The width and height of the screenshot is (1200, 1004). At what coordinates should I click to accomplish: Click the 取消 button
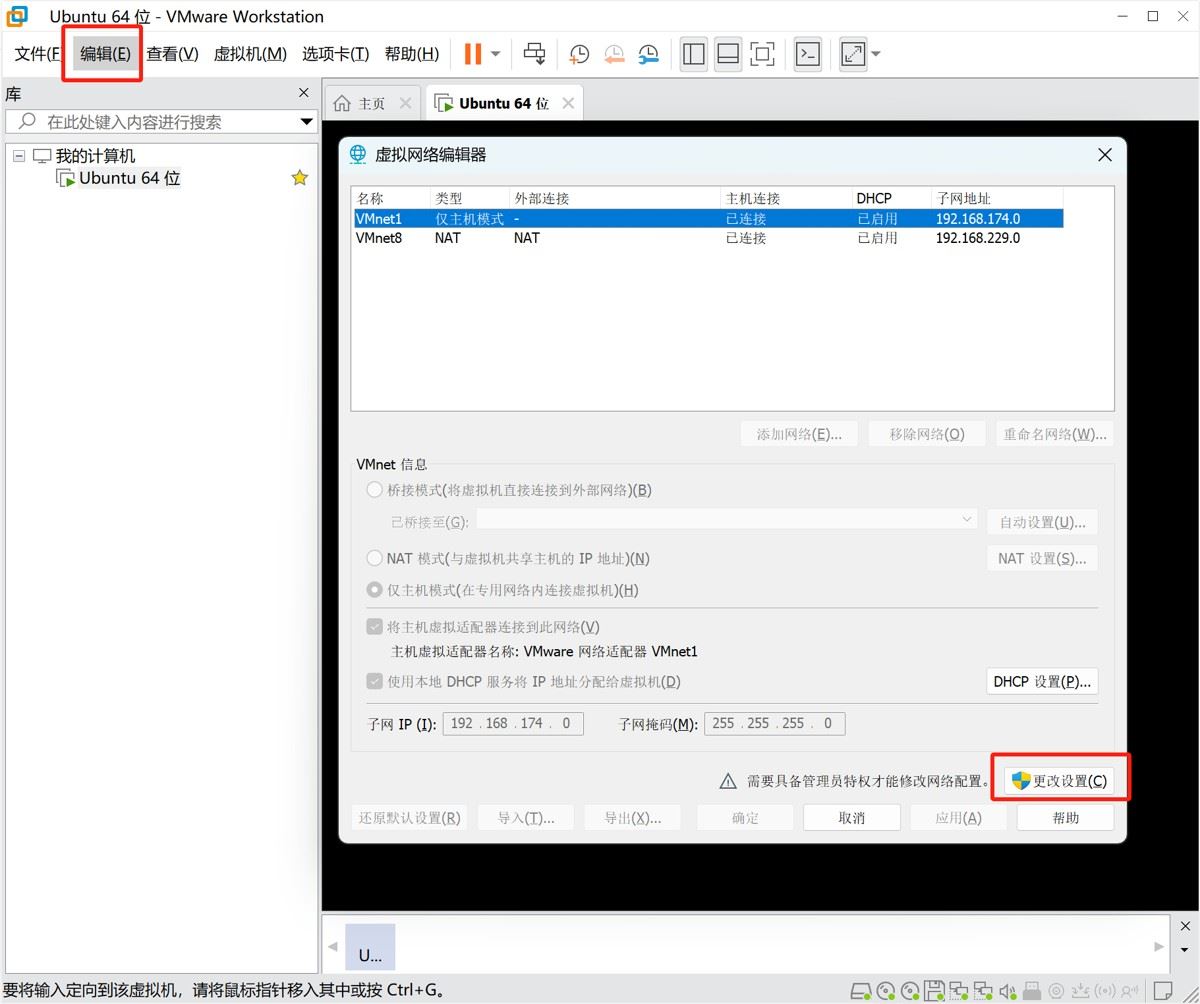(x=851, y=817)
